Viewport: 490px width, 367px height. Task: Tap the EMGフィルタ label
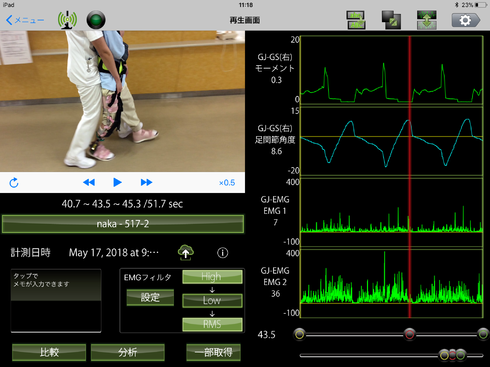[x=147, y=277]
